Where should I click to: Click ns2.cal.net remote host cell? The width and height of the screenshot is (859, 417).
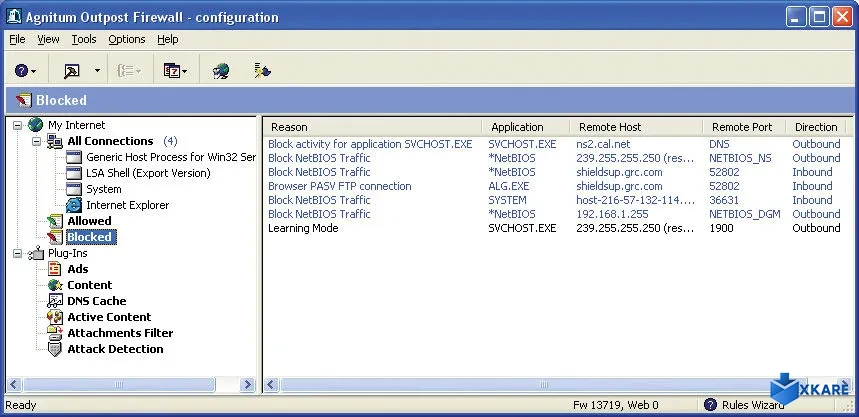(x=603, y=144)
